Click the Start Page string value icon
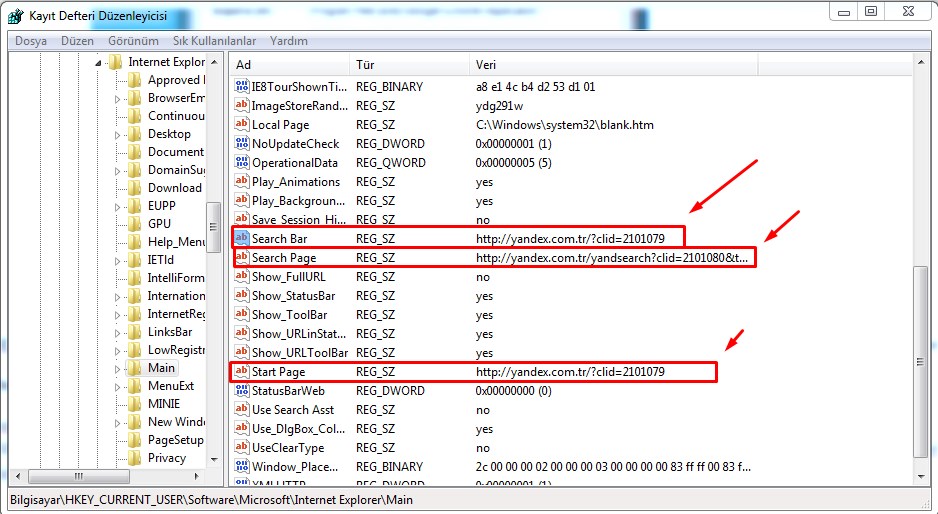Screen dimensions: 938x514 241,372
